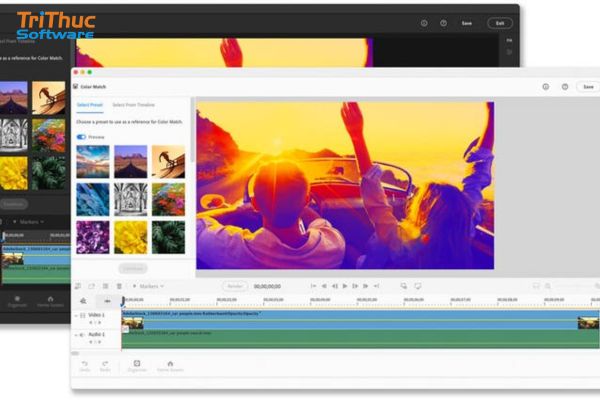This screenshot has width=600, height=400.
Task: Click second round icon left of light window Save
Action: [x=565, y=87]
